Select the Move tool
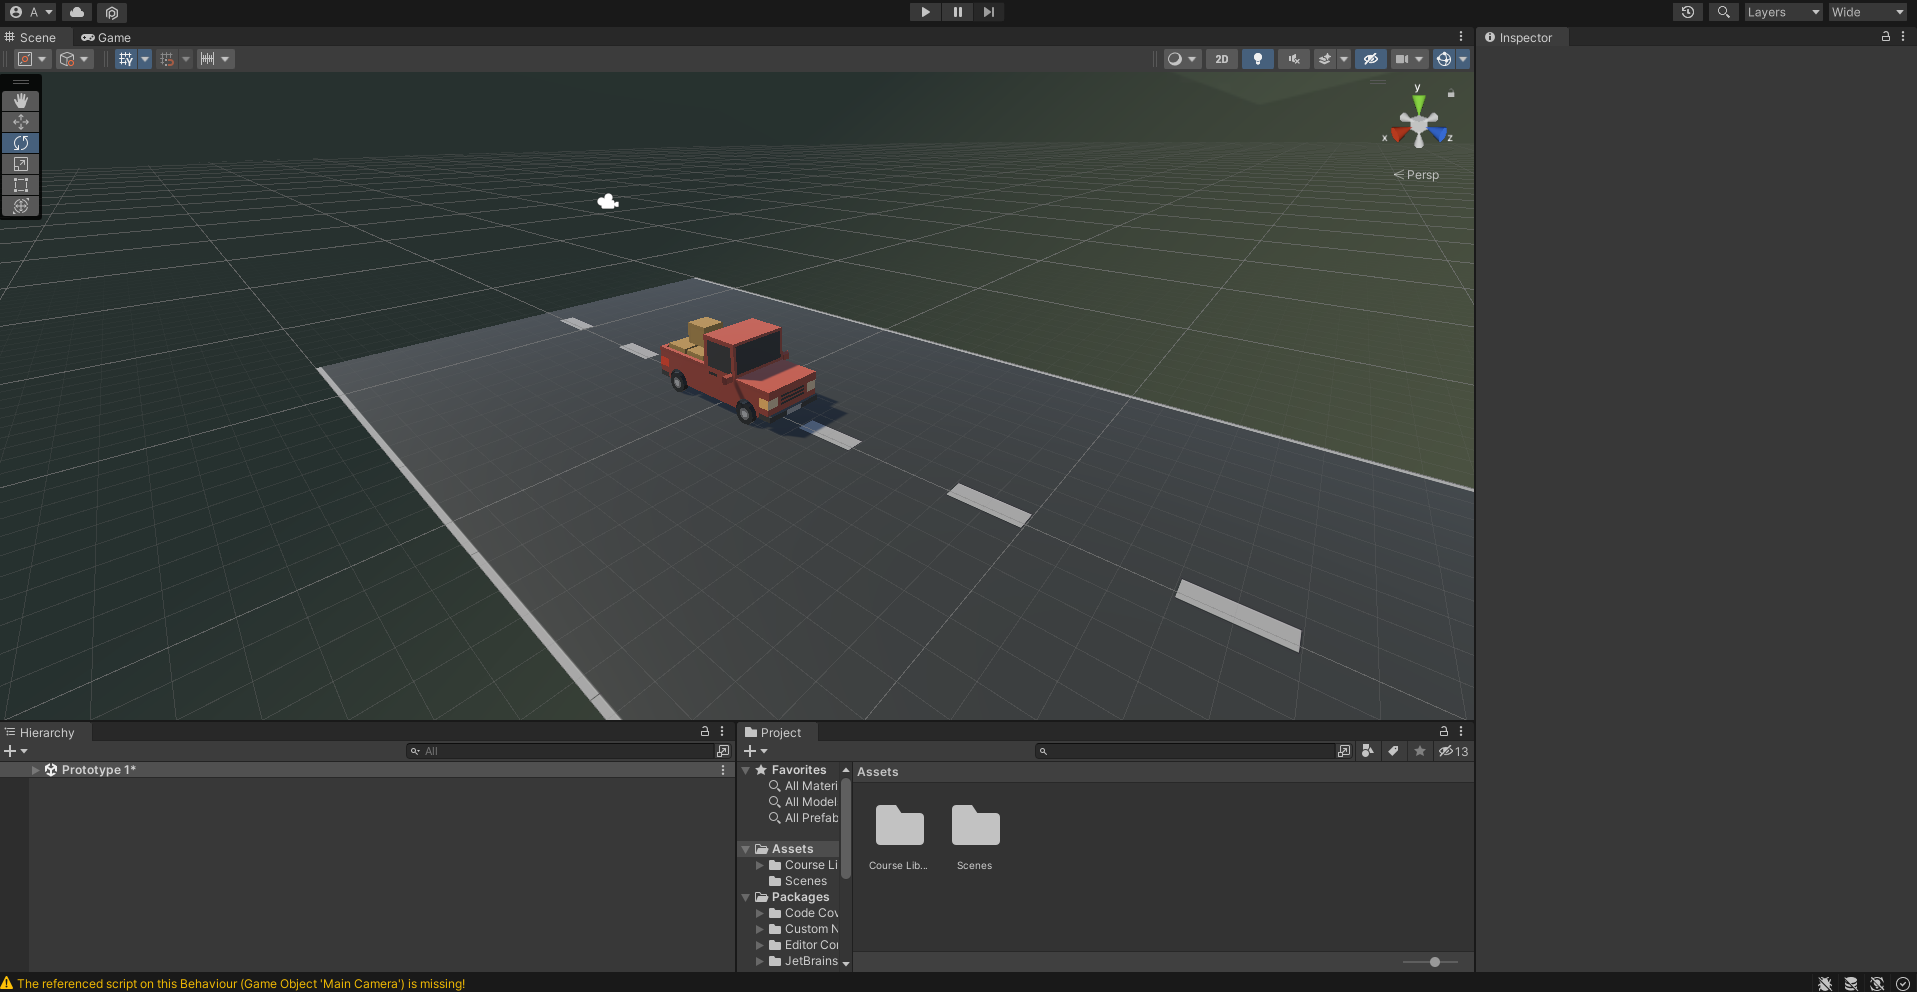The image size is (1917, 992). coord(21,122)
